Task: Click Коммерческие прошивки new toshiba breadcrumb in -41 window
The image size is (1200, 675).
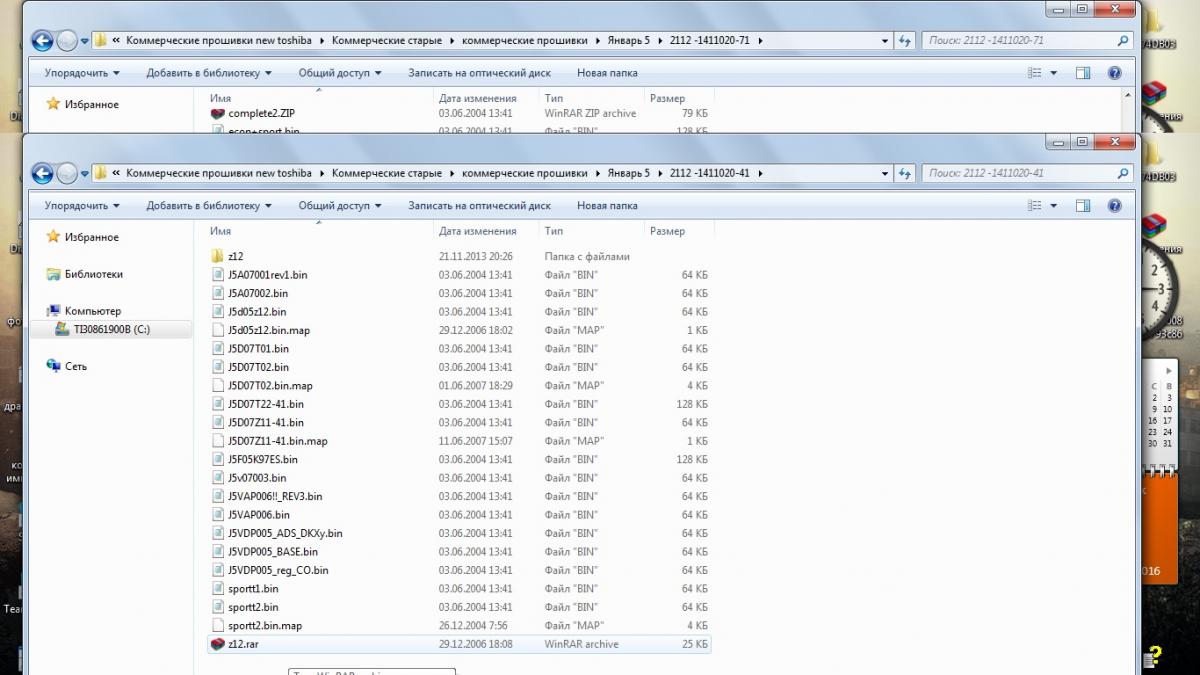Action: 219,173
